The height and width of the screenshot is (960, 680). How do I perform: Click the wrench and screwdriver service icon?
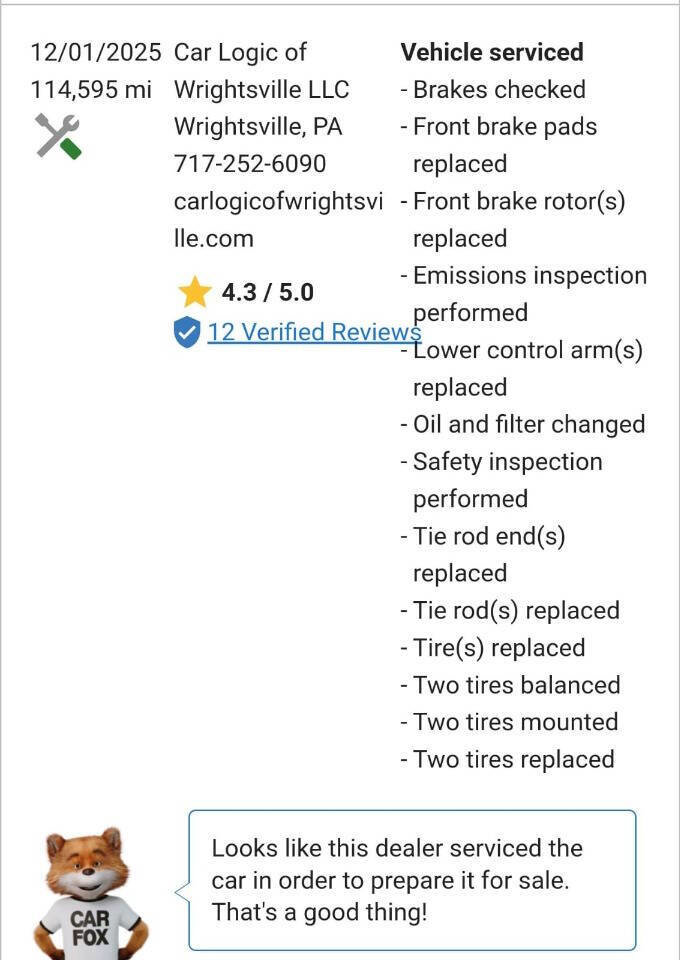58,136
